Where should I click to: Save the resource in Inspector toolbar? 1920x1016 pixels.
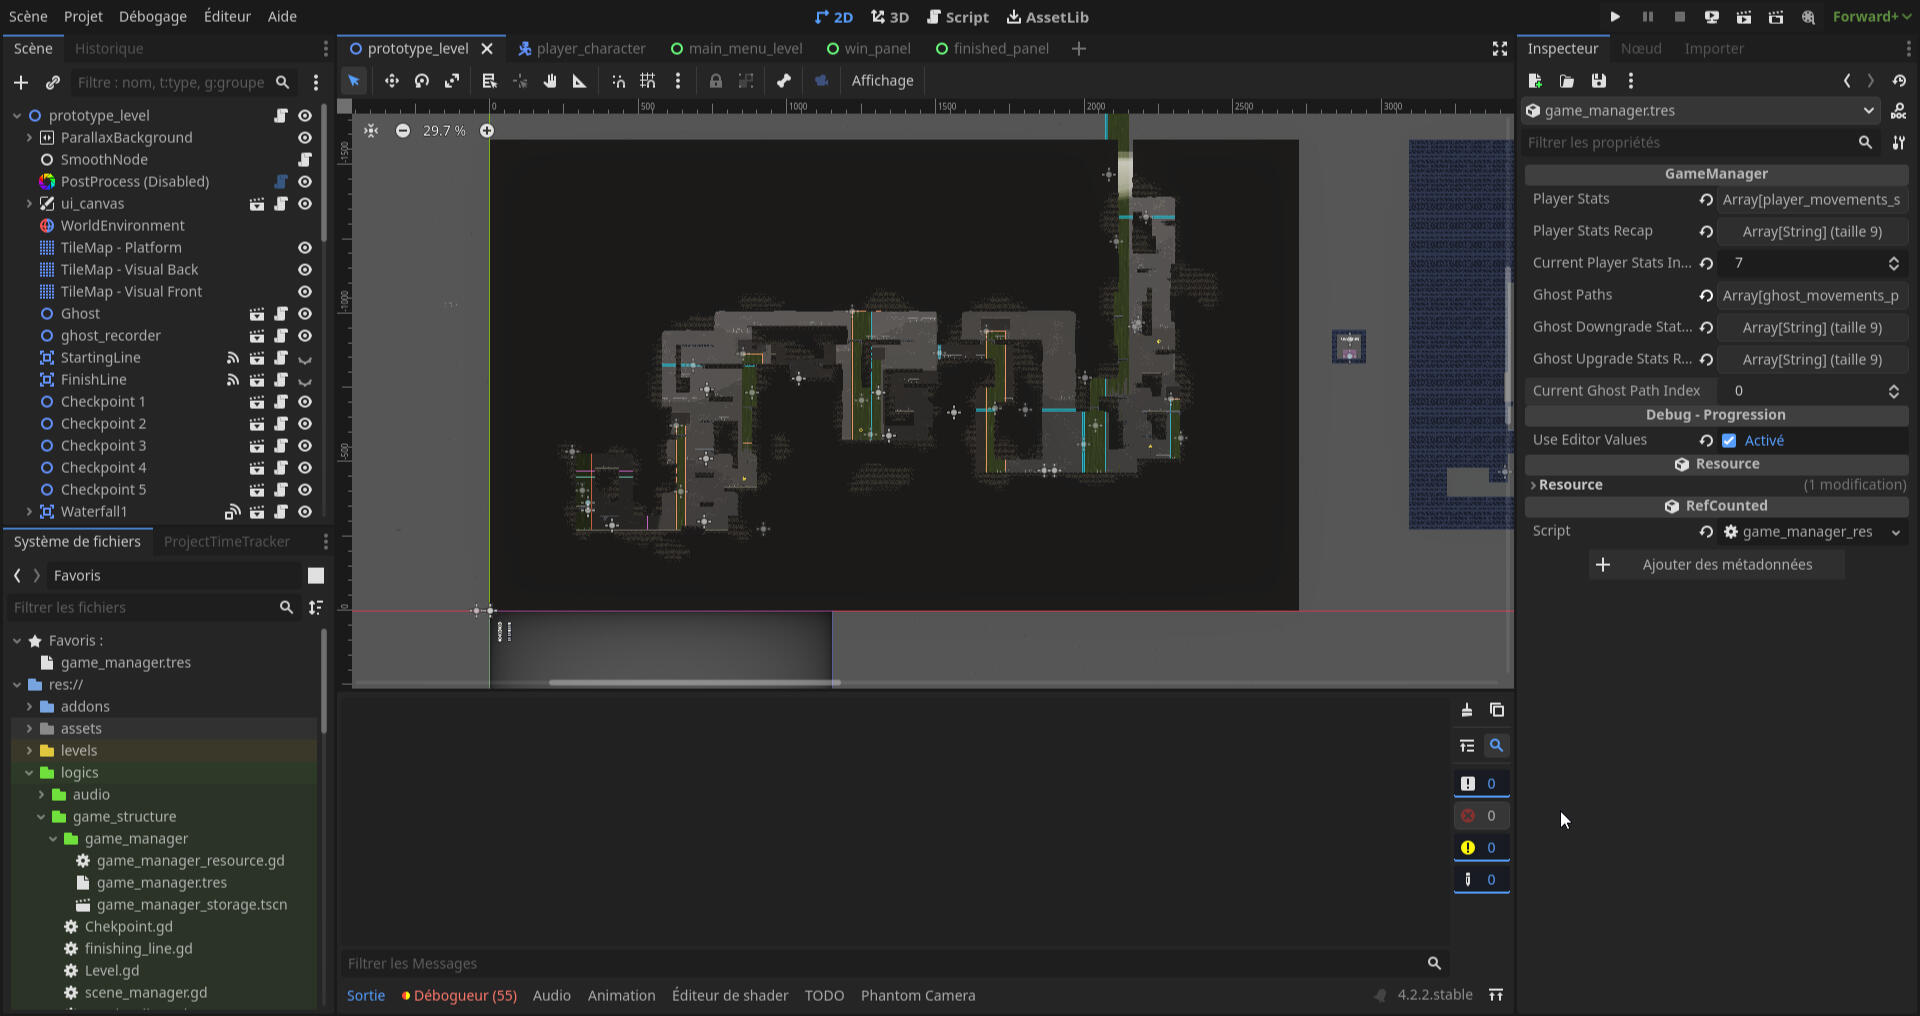[1599, 81]
